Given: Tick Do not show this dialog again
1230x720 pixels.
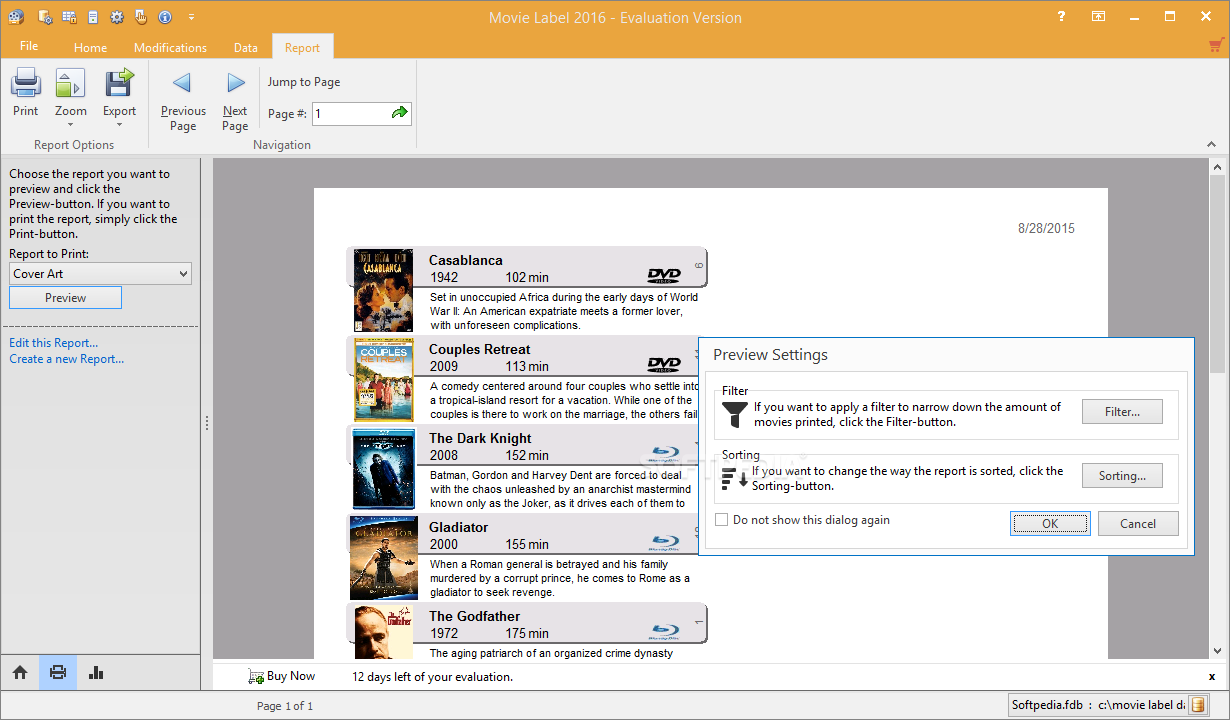Looking at the screenshot, I should click(x=722, y=520).
